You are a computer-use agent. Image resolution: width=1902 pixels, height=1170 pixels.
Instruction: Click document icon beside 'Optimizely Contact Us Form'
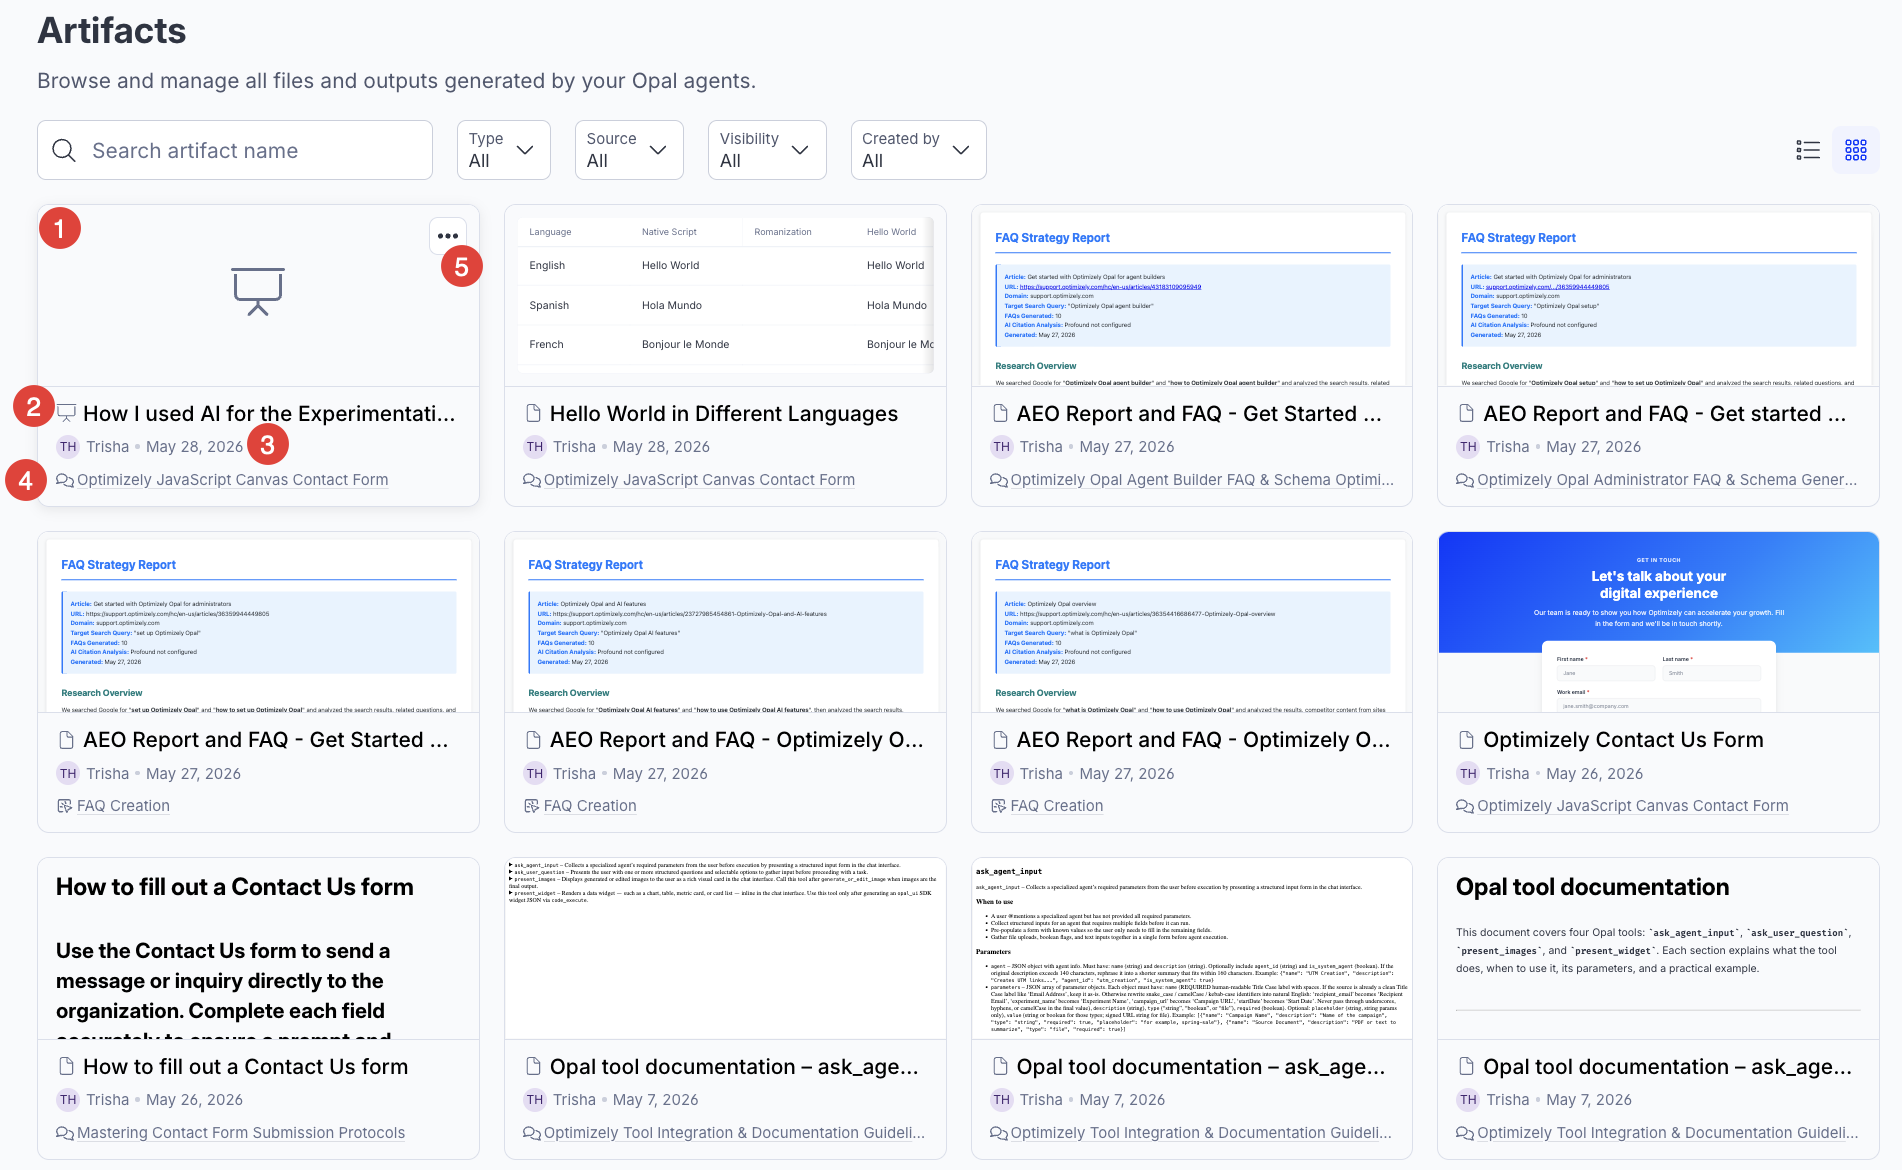[1466, 740]
